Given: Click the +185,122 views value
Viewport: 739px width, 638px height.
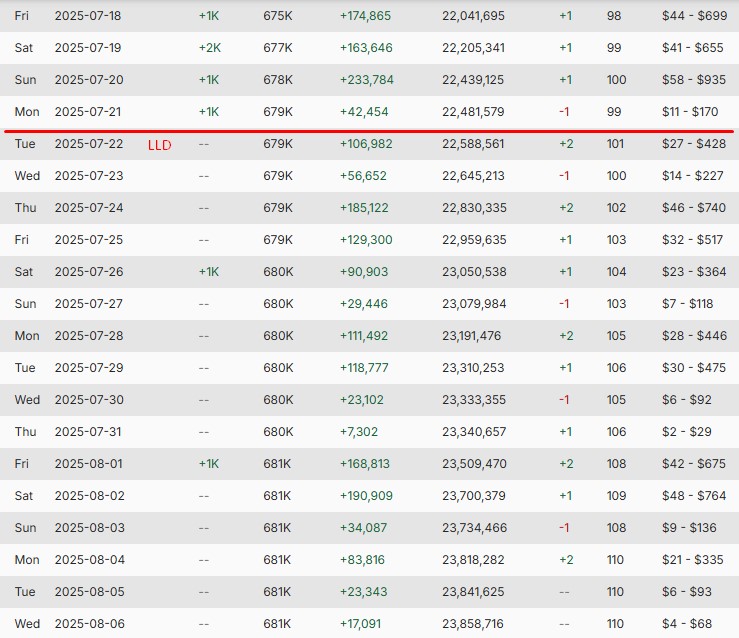Looking at the screenshot, I should coord(364,208).
